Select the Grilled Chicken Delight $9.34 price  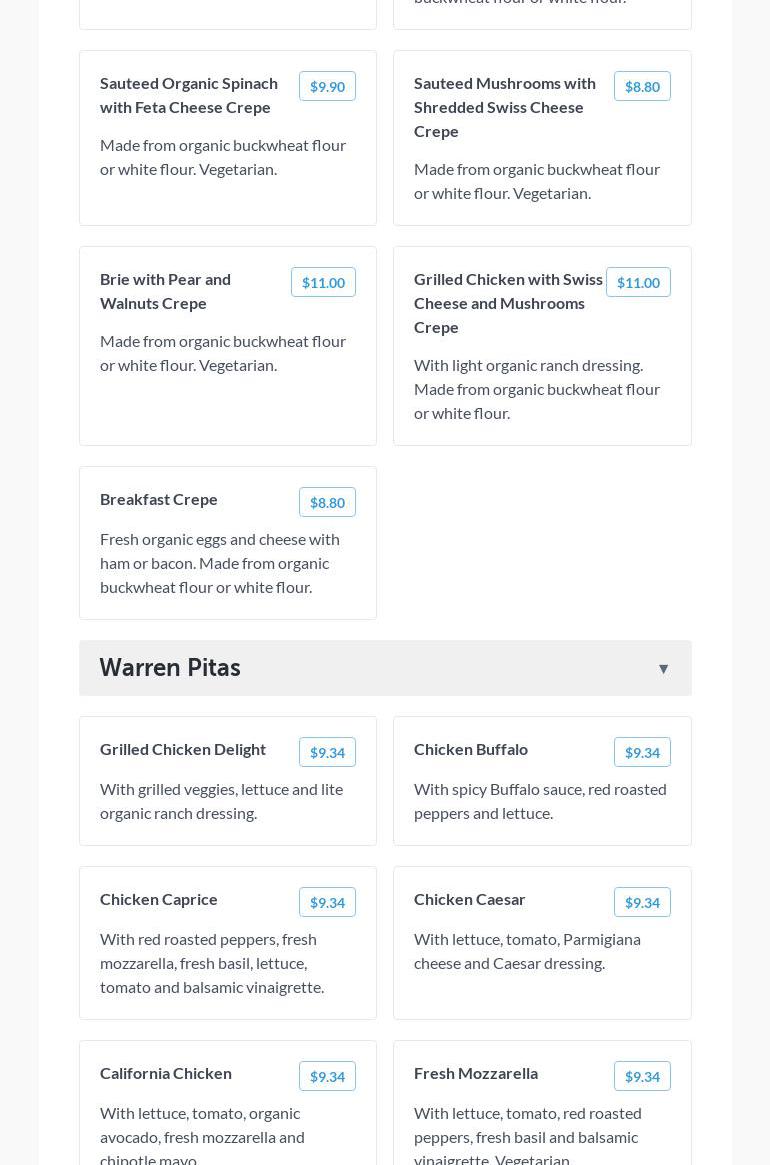[x=327, y=753]
